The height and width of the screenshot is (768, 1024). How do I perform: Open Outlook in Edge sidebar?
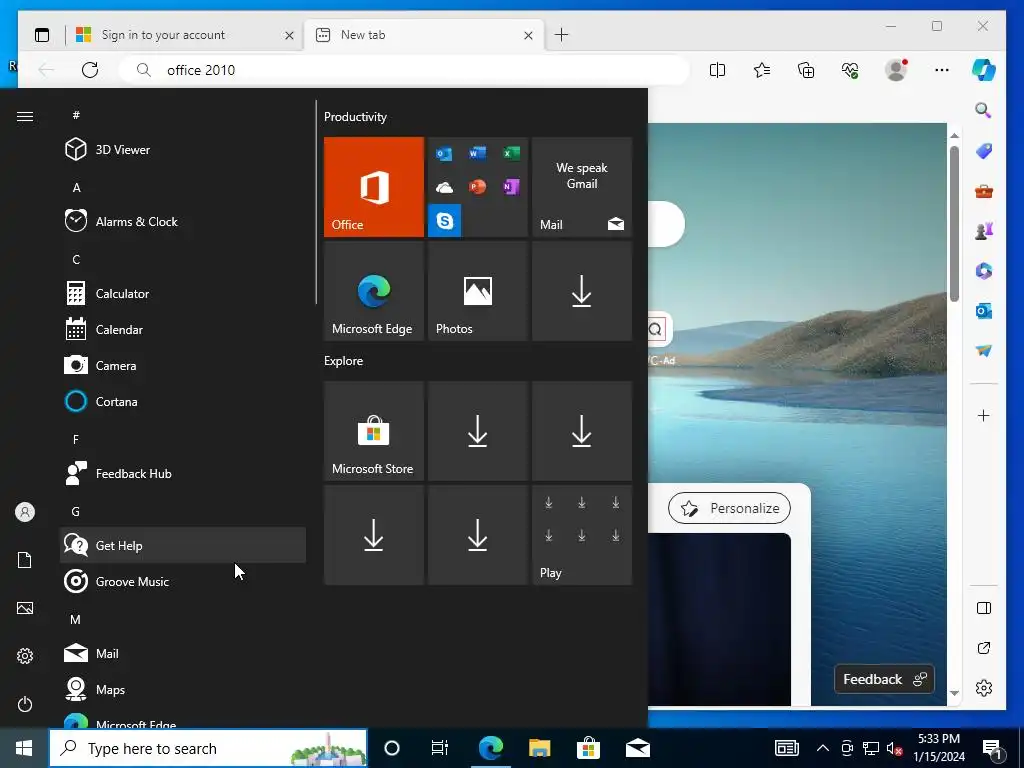click(984, 311)
